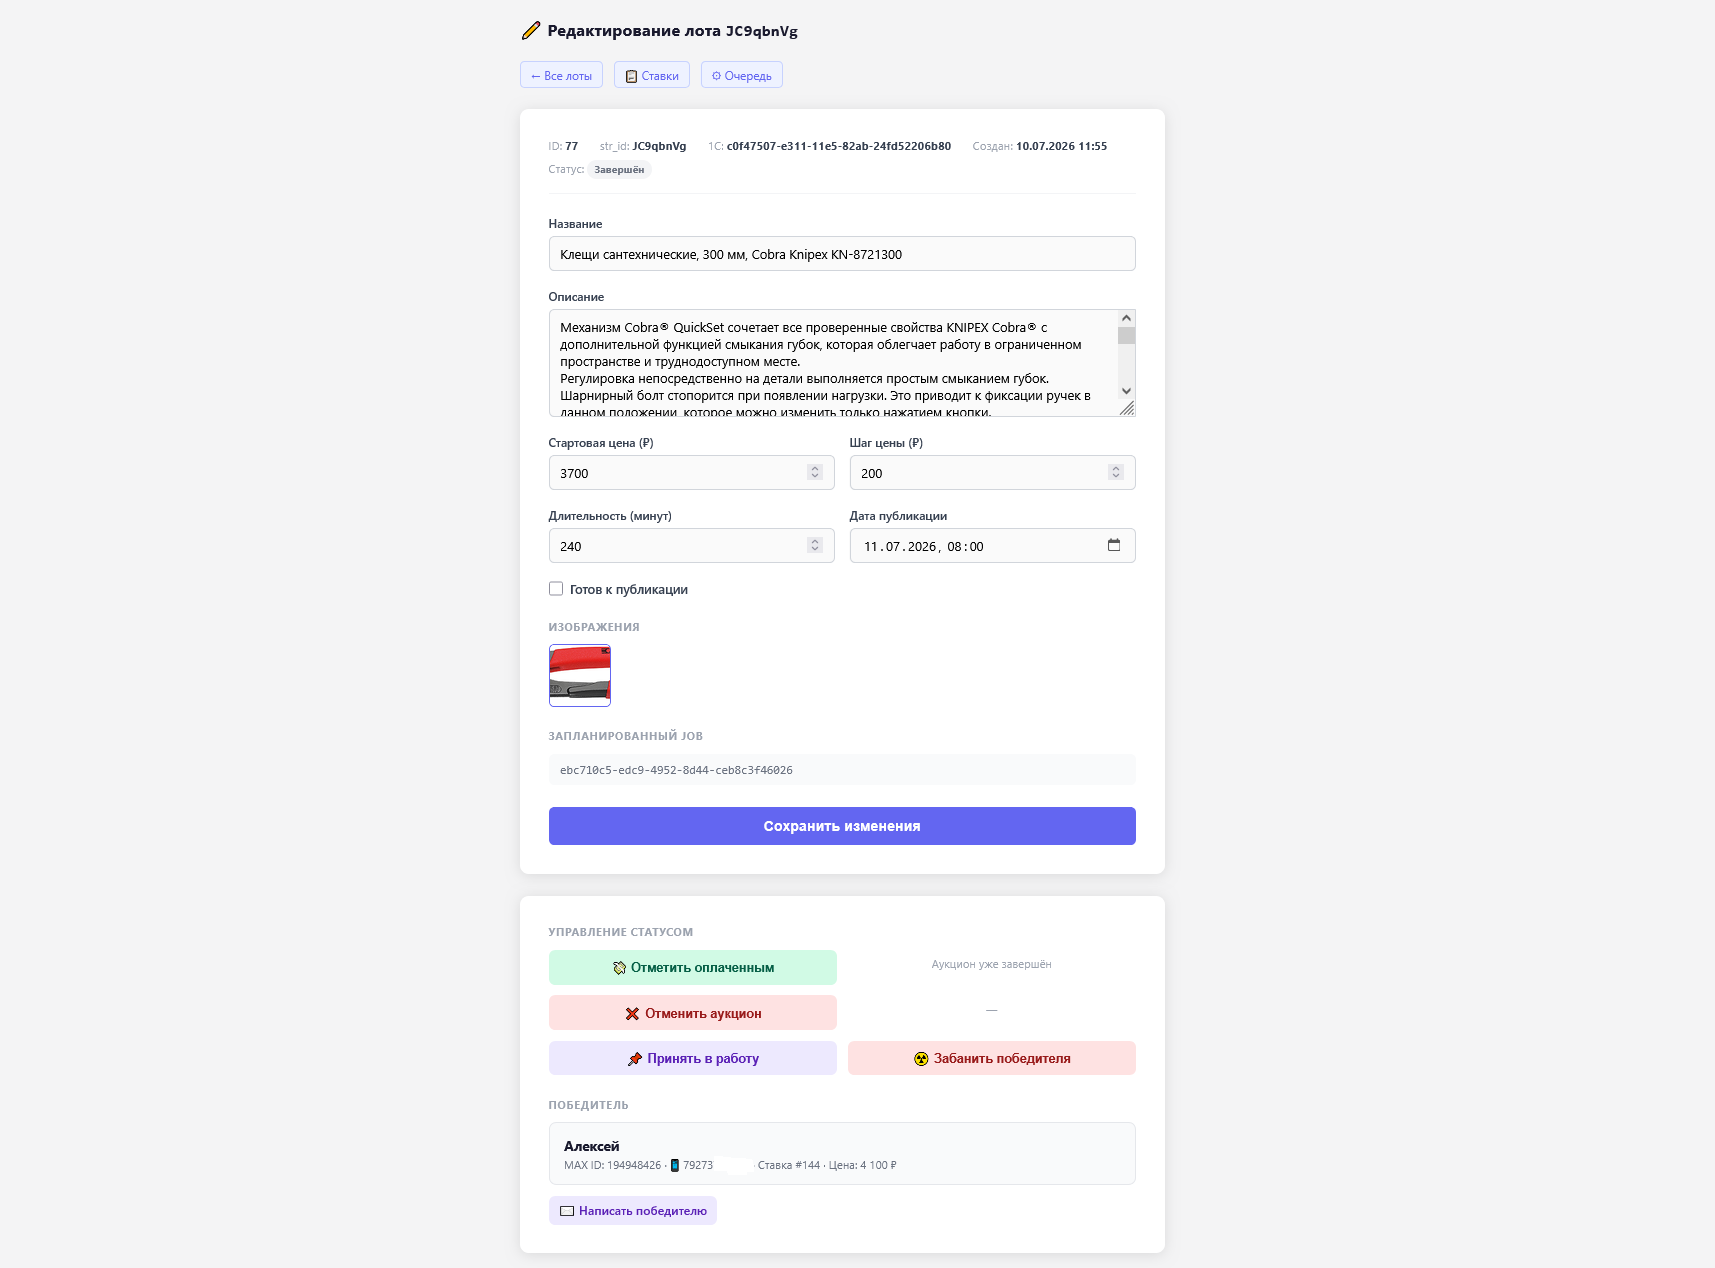Save changes with Сохранить изменения
The image size is (1715, 1268).
(842, 826)
